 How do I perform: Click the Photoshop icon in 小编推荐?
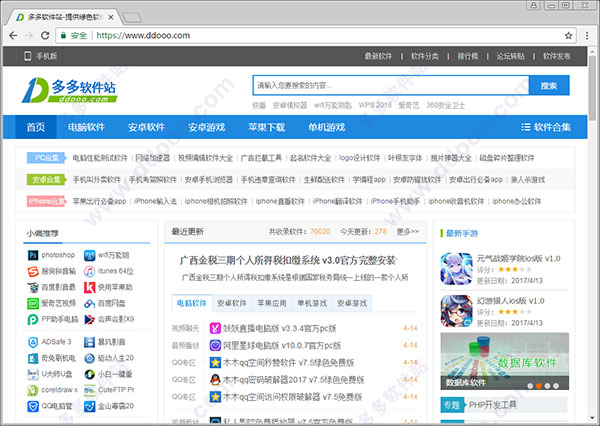33,255
